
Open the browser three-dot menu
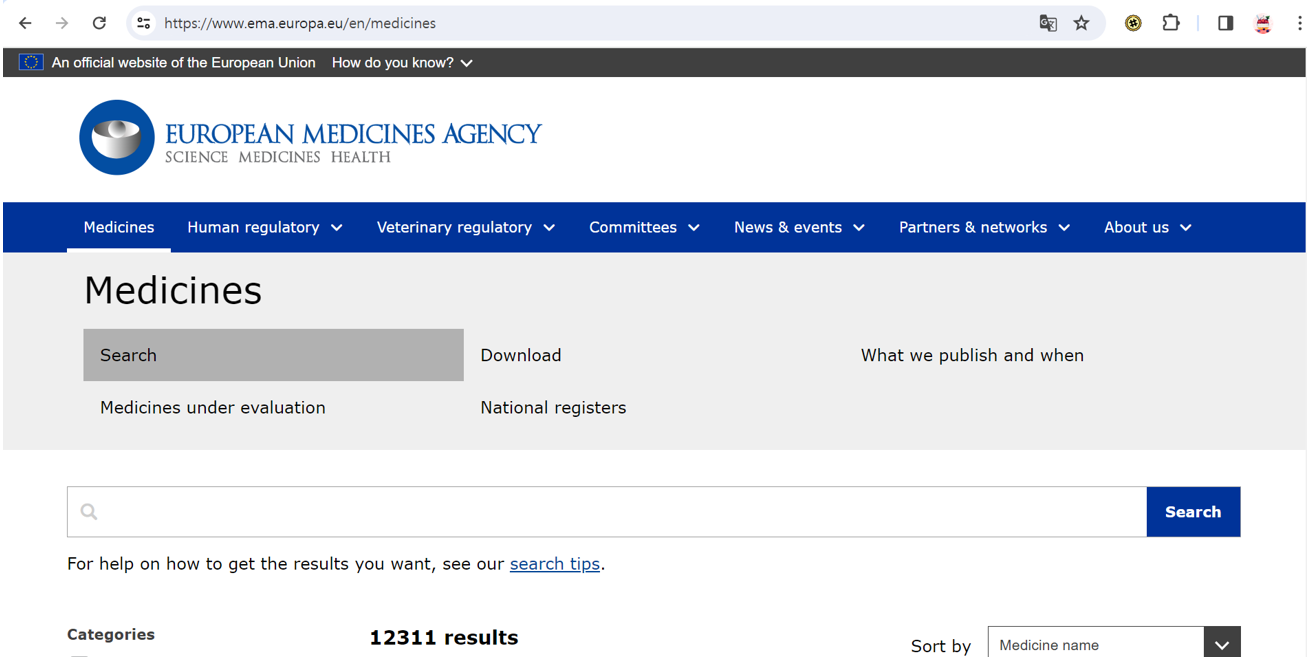[x=1299, y=23]
